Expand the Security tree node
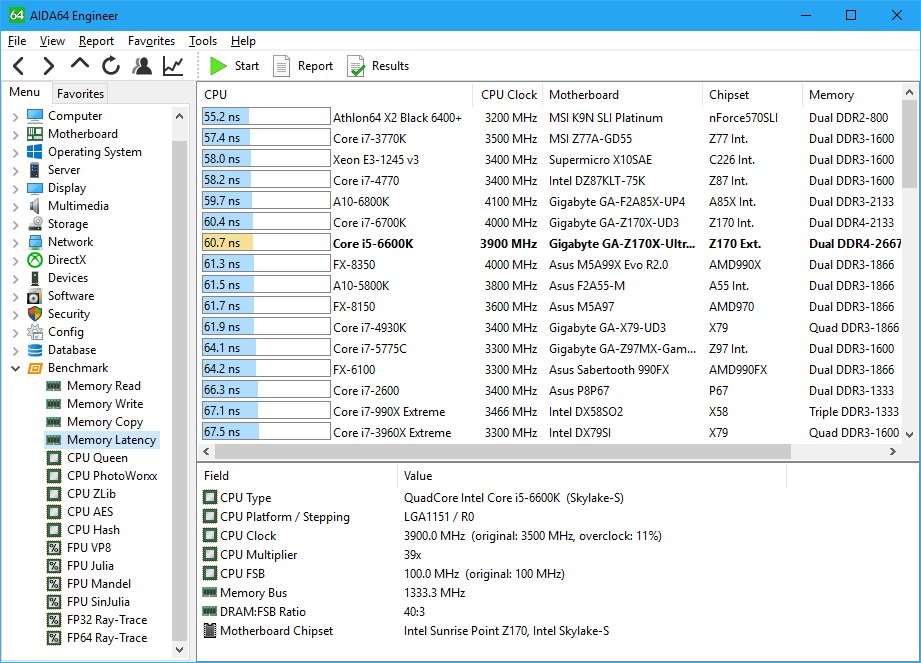Screen dimensions: 921x663 coord(15,314)
